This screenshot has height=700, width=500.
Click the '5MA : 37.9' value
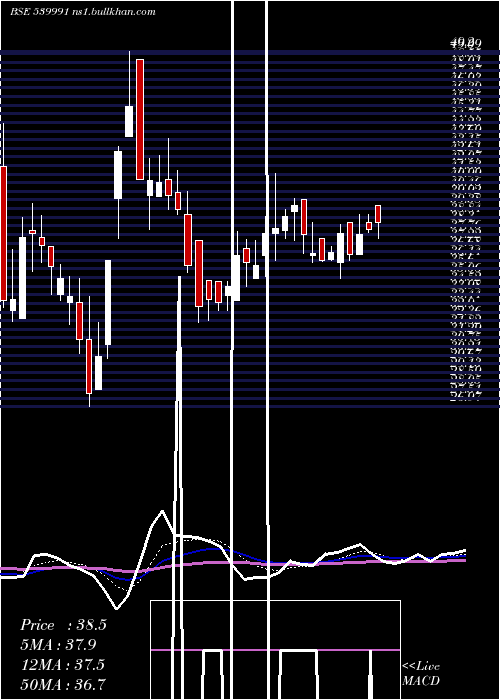[58, 645]
